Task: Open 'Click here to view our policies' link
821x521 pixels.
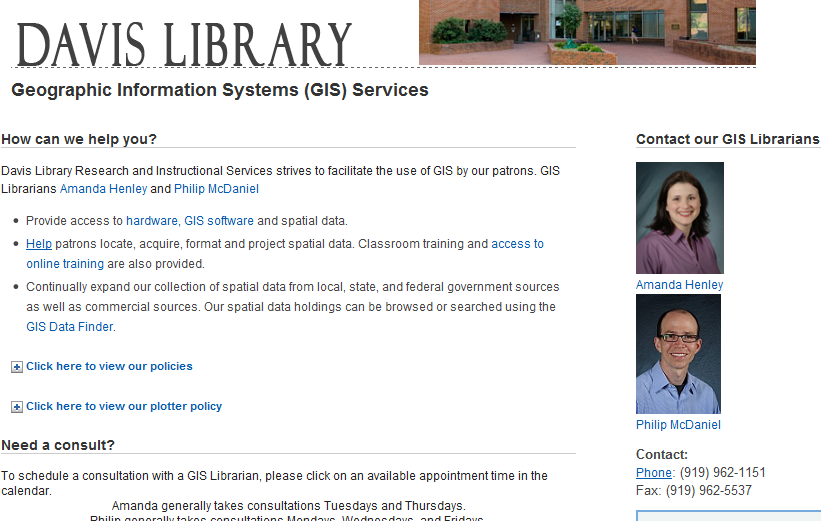Action: click(109, 367)
